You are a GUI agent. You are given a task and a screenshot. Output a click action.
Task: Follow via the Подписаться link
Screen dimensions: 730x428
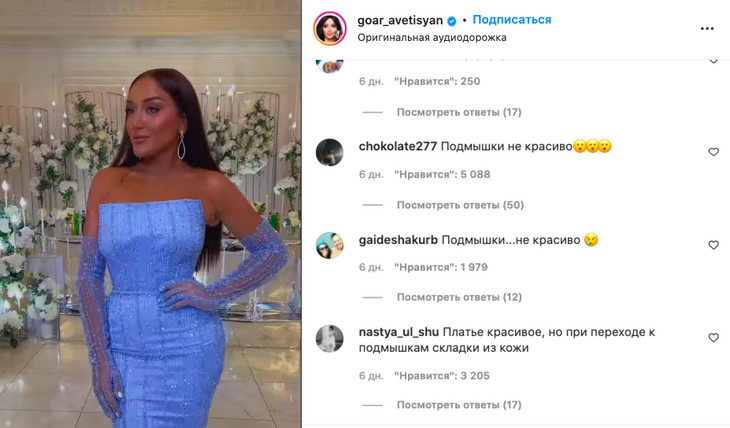[512, 20]
